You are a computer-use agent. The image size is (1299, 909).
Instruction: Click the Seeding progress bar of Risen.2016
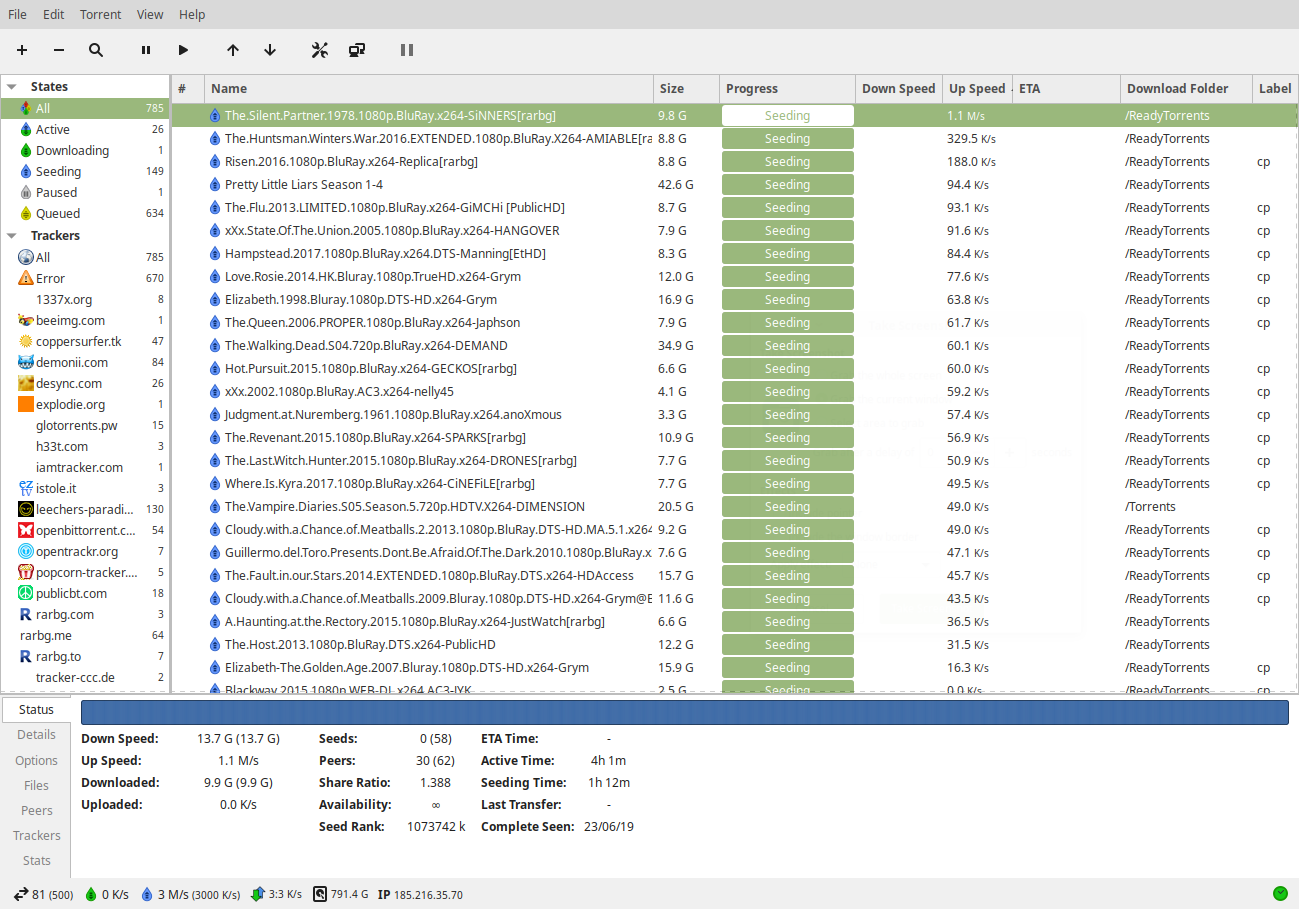(787, 162)
